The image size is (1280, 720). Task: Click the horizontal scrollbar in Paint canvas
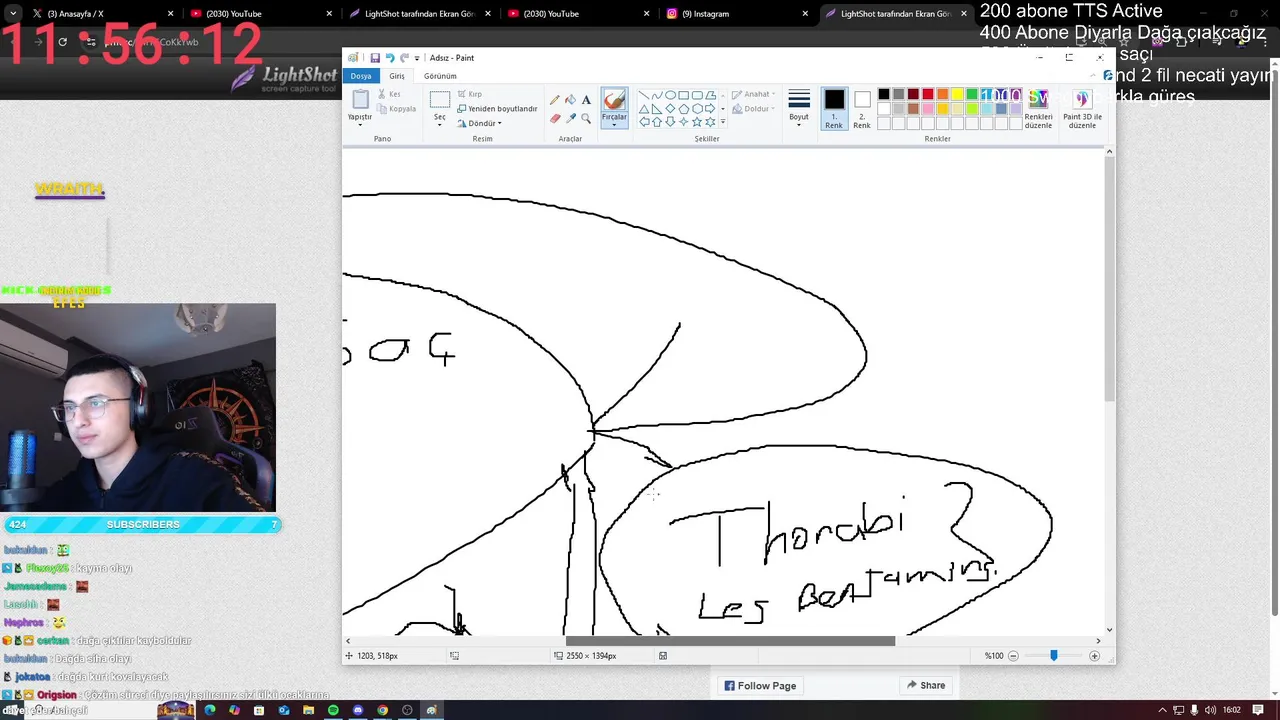point(730,641)
